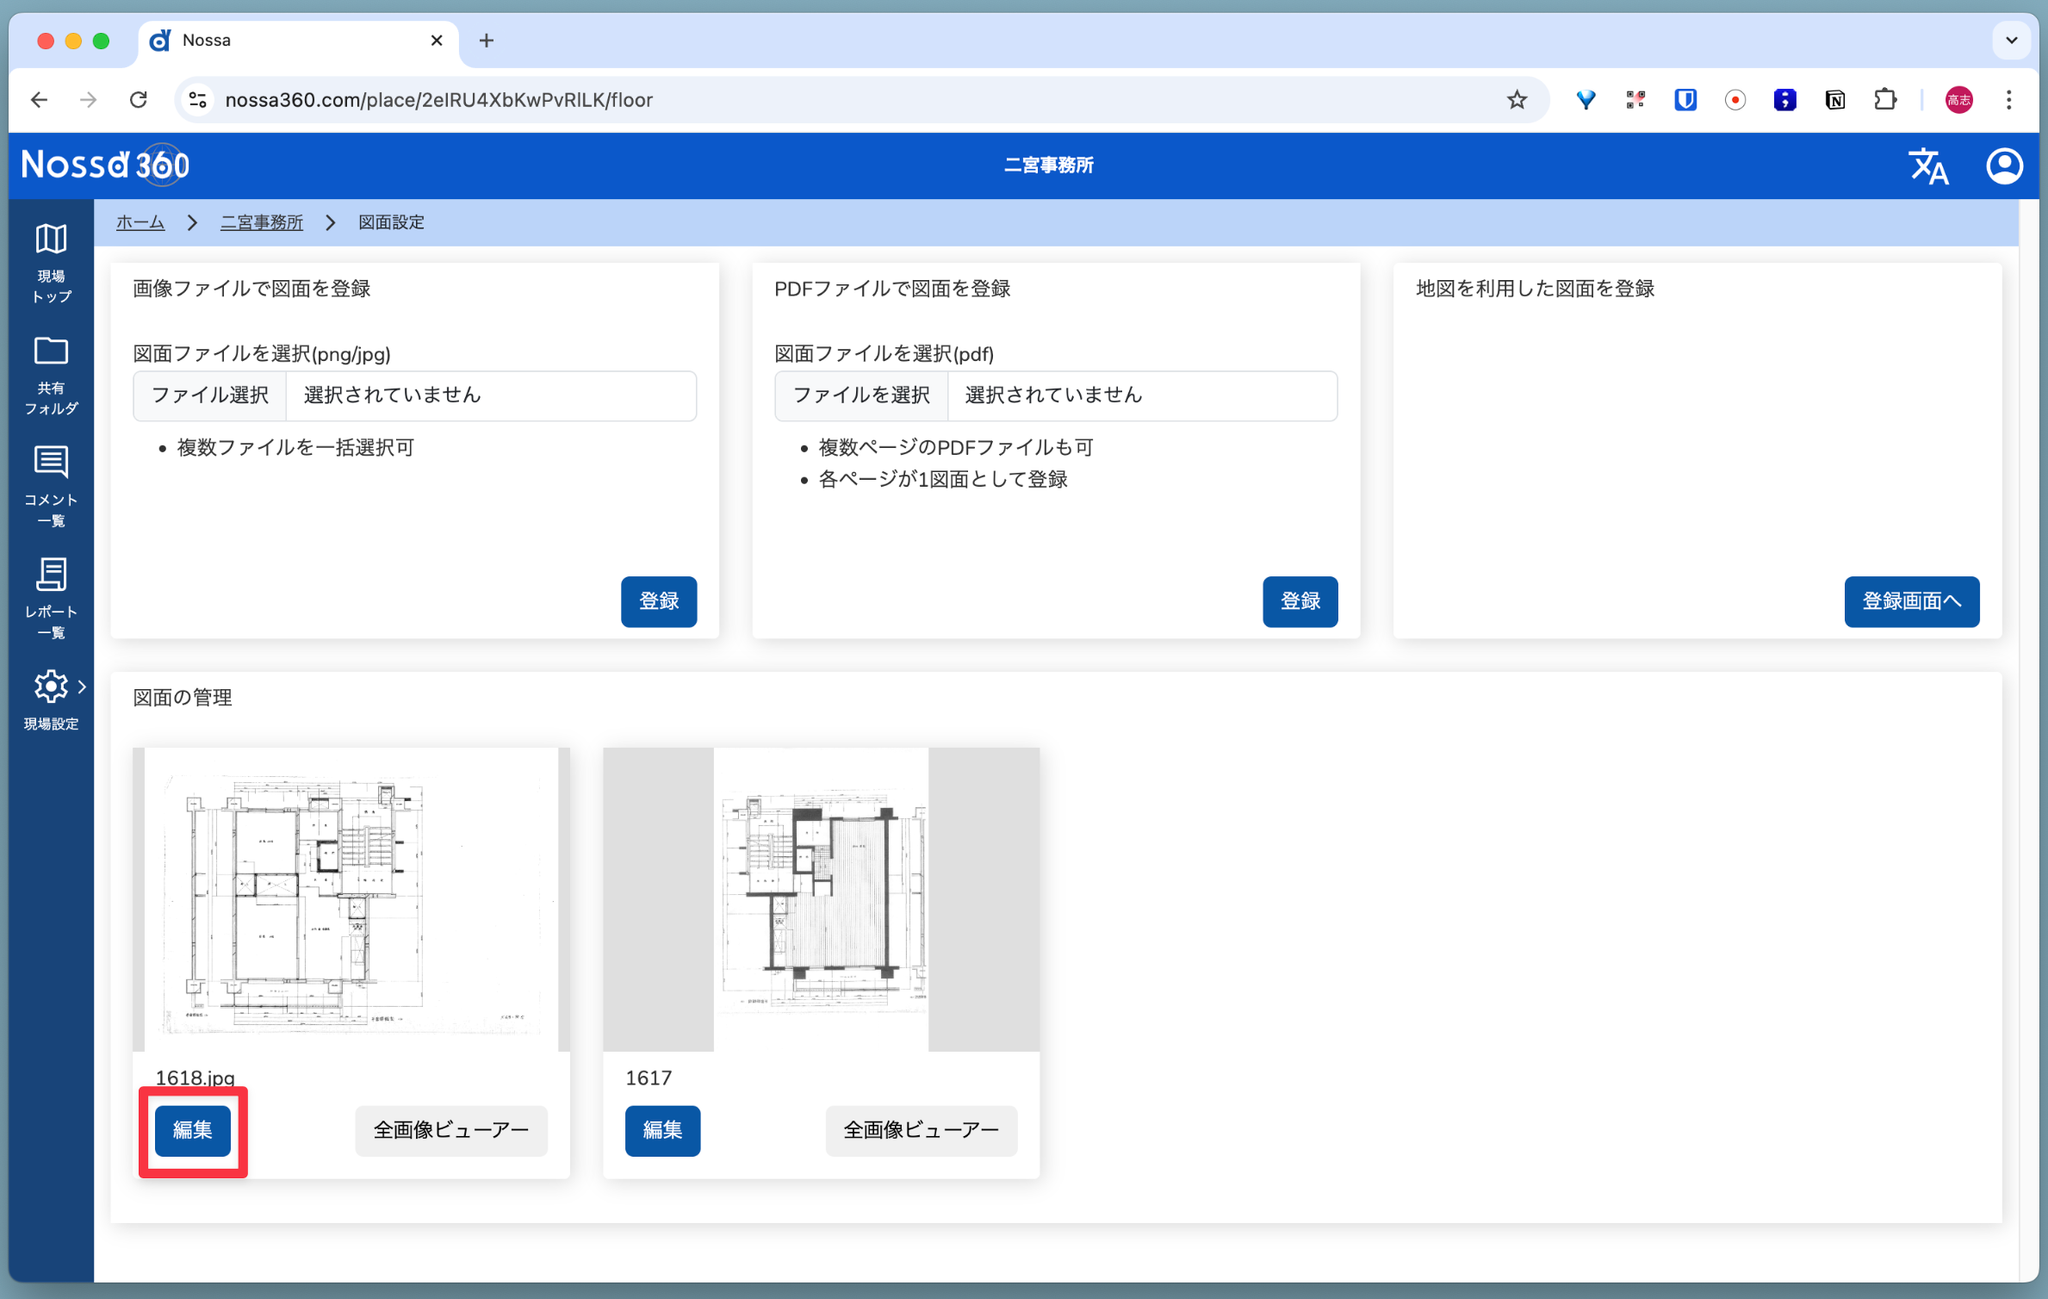2048x1299 pixels.
Task: Bookmark this page with the star icon
Action: point(1517,100)
